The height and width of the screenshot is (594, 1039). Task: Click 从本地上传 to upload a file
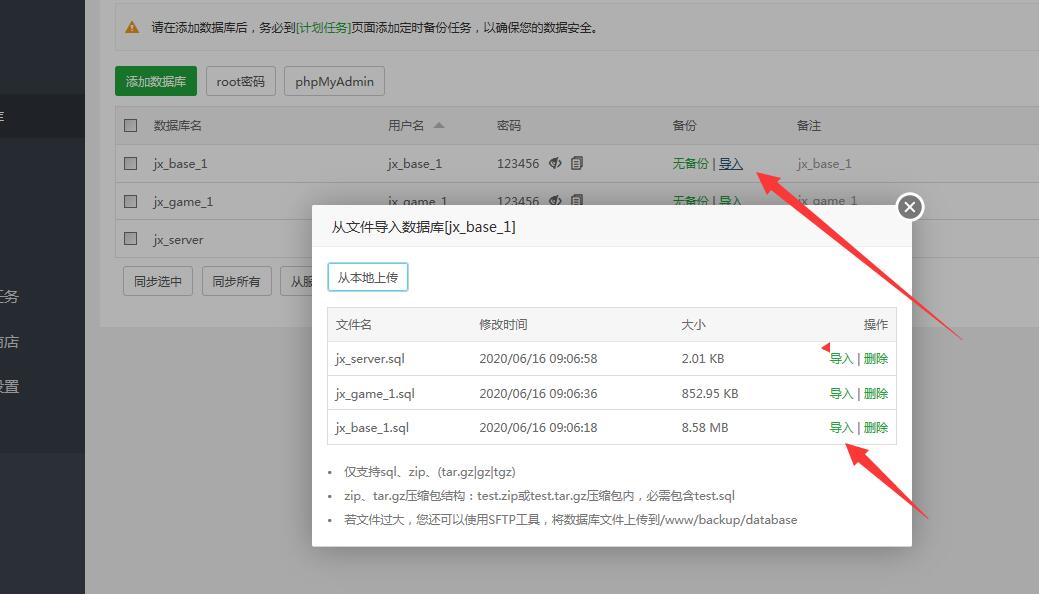367,277
